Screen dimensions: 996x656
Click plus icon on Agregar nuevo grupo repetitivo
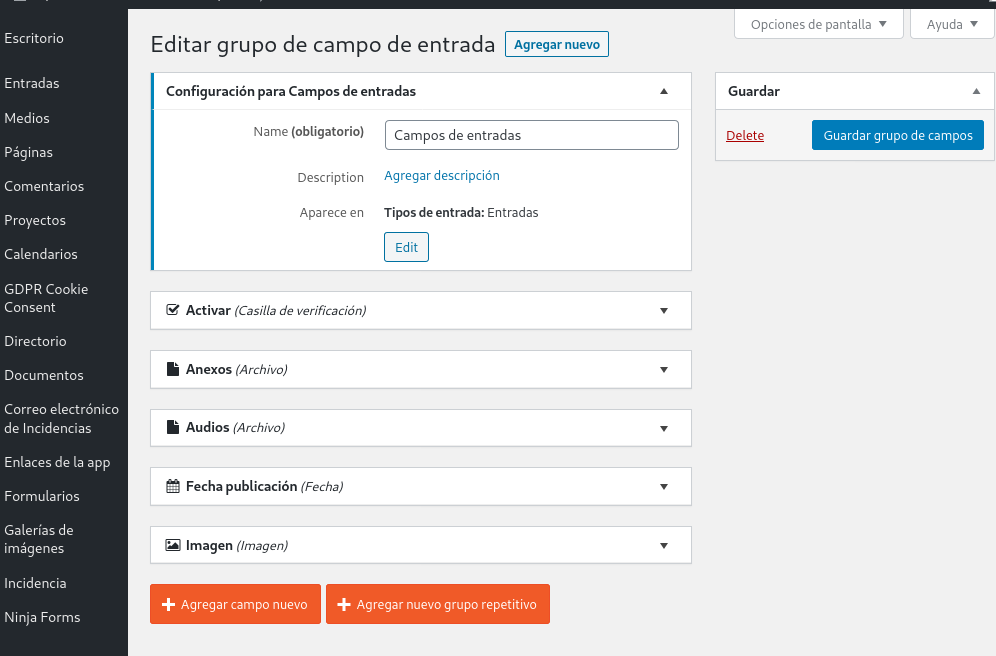pyautogui.click(x=344, y=605)
